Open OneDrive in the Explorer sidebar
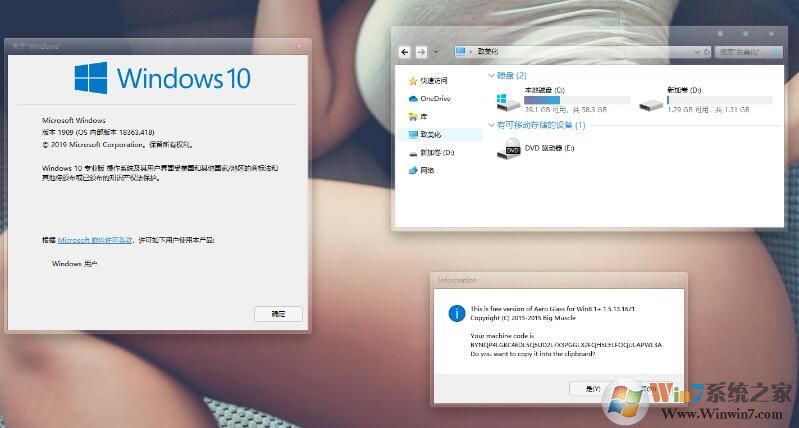This screenshot has height=428, width=799. pyautogui.click(x=430, y=99)
